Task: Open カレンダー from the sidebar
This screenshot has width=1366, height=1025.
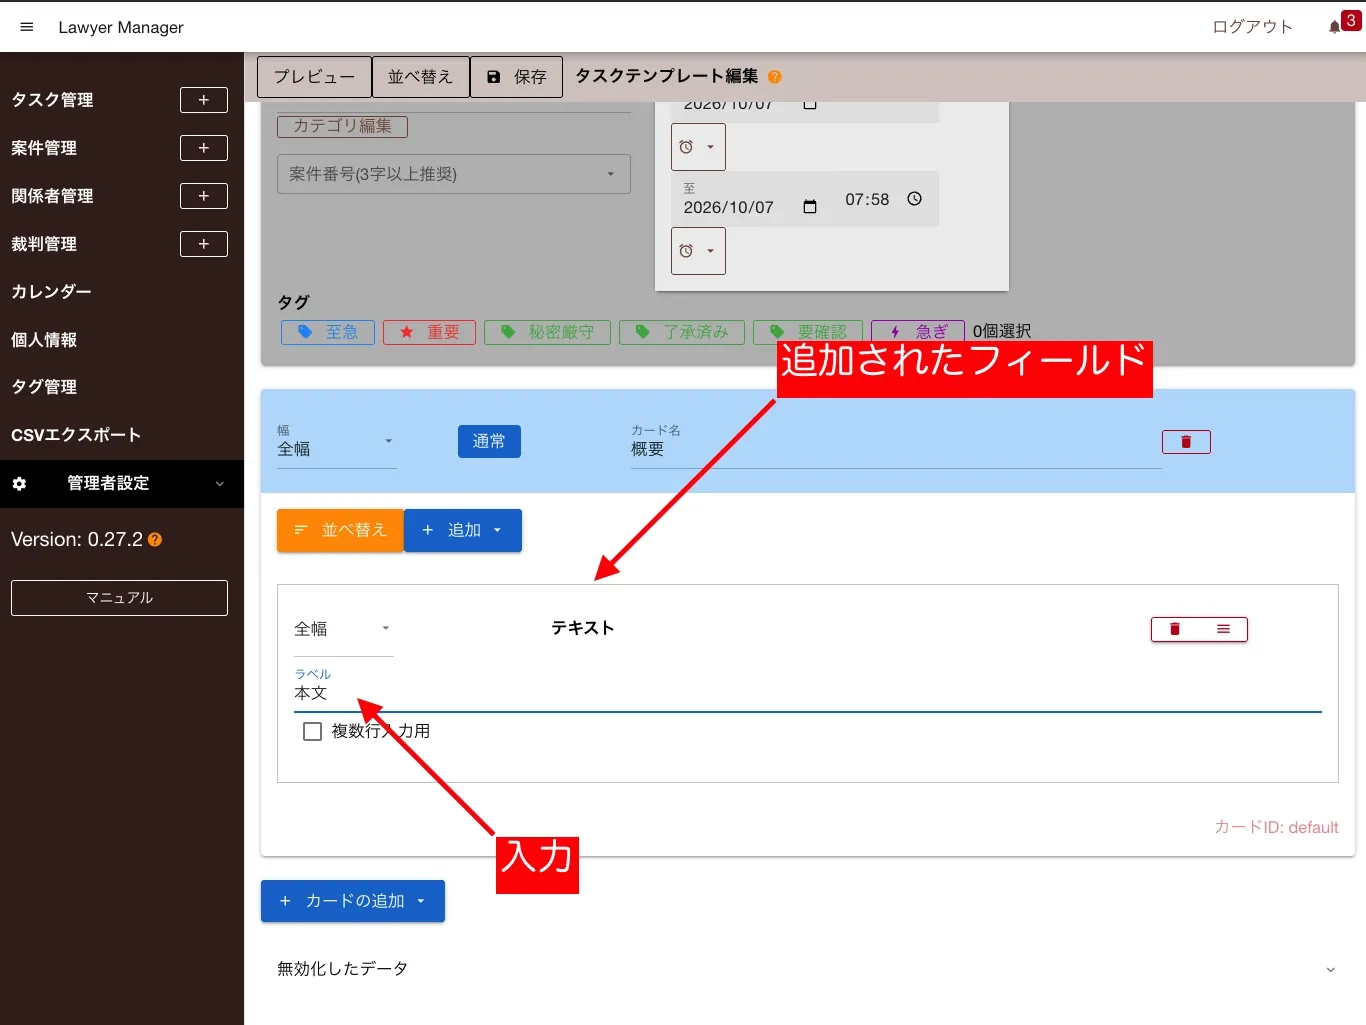Action: click(52, 292)
